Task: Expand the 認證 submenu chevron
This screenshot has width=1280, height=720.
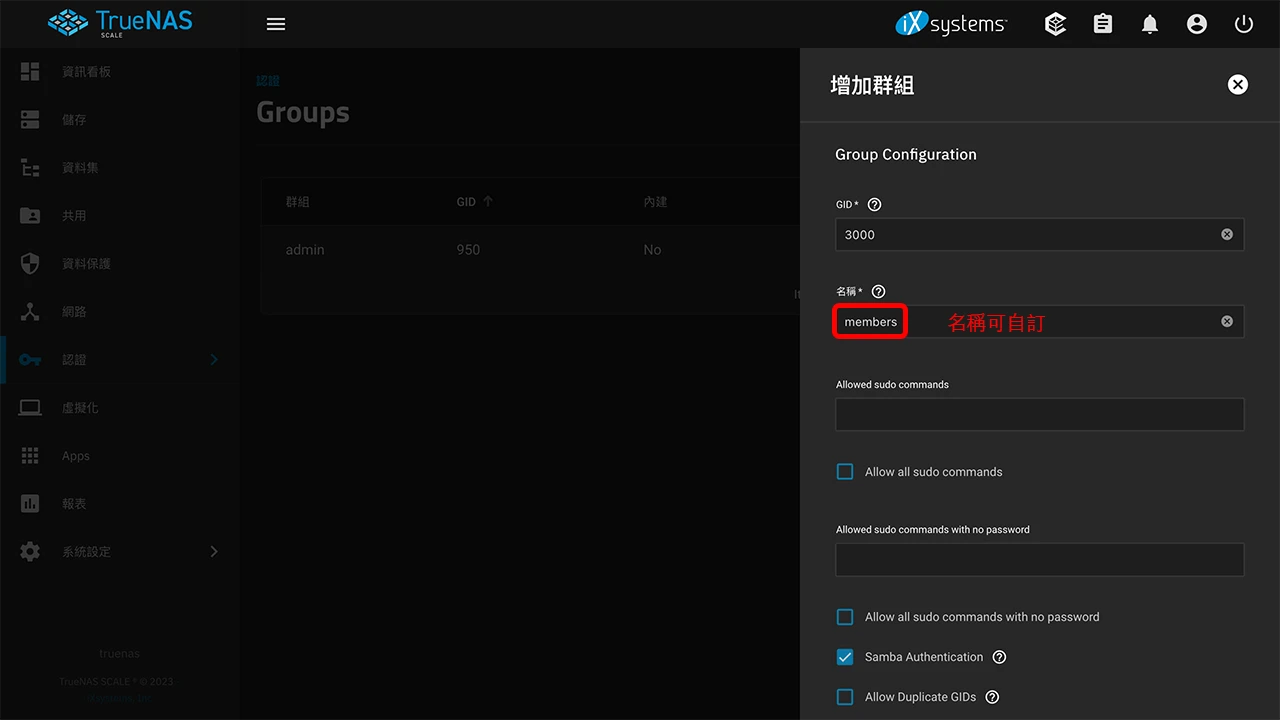Action: coord(213,359)
